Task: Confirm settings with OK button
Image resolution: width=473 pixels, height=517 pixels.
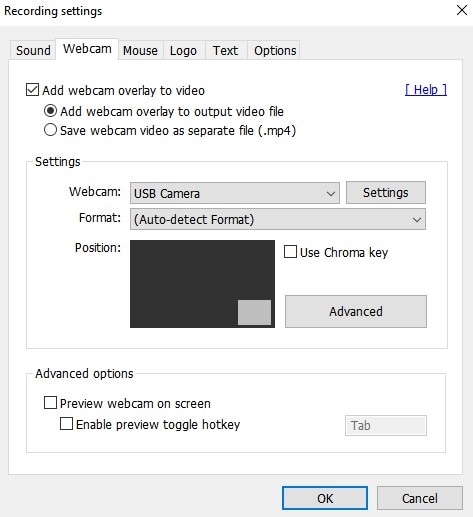Action: tap(325, 498)
